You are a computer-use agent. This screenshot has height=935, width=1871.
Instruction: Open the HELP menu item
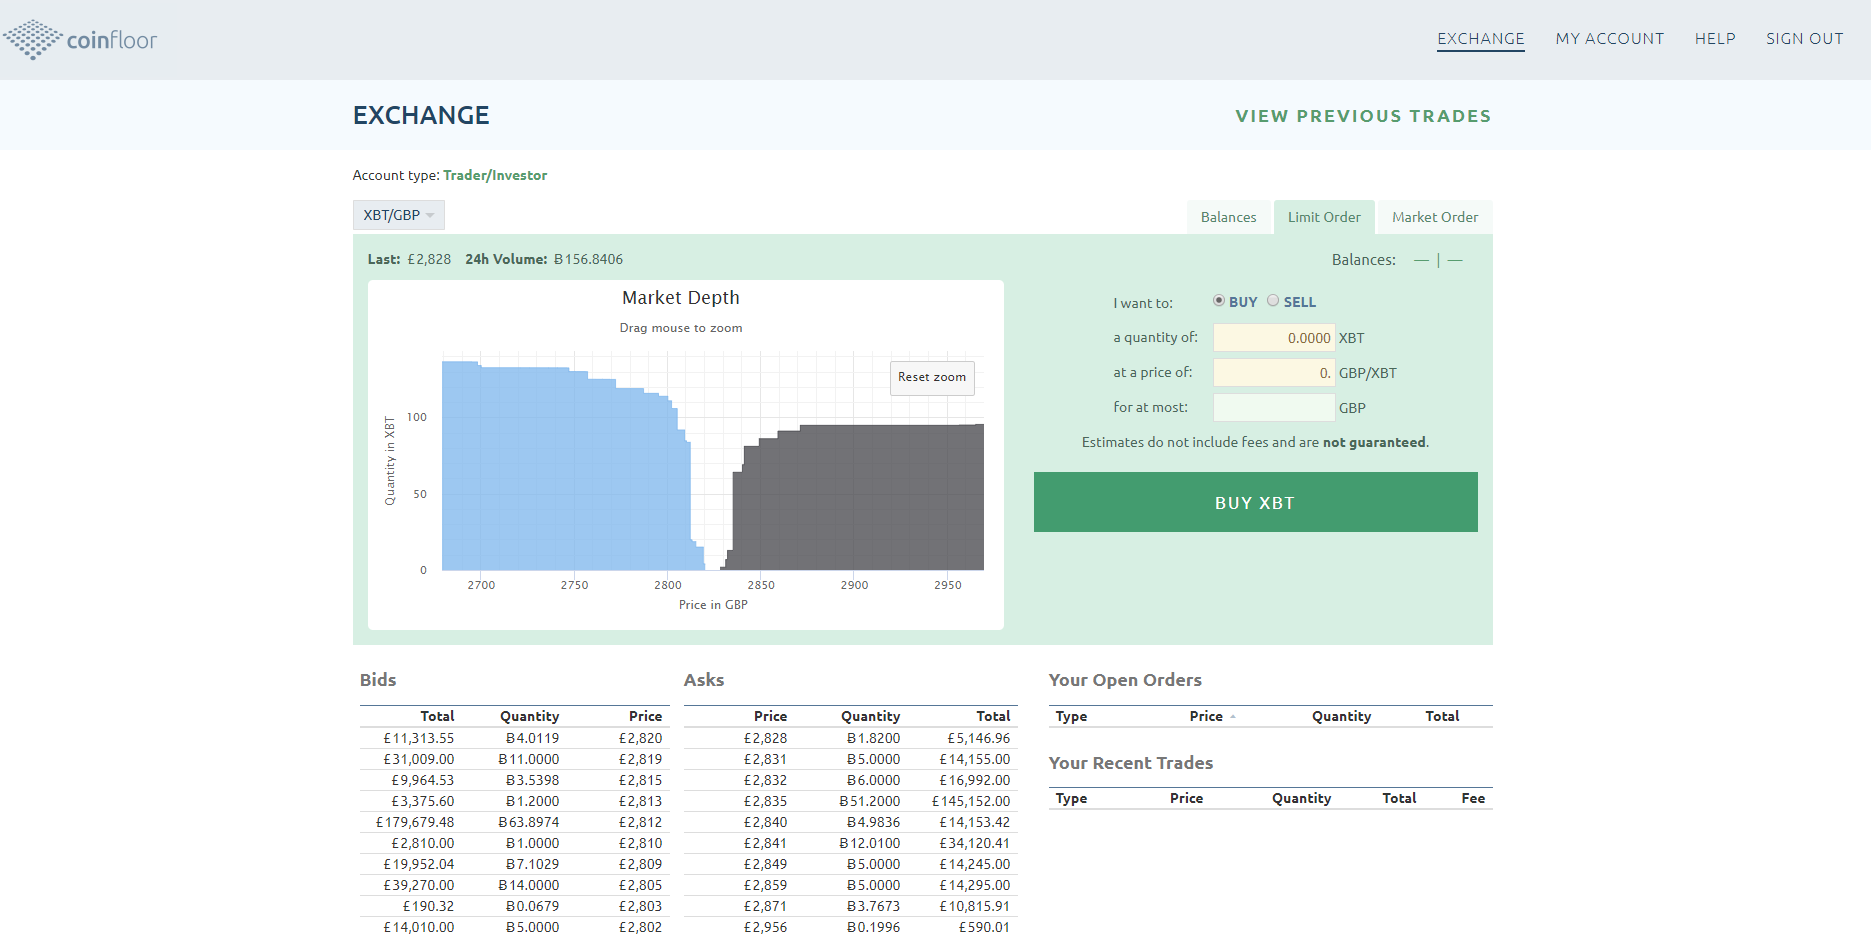pos(1715,39)
